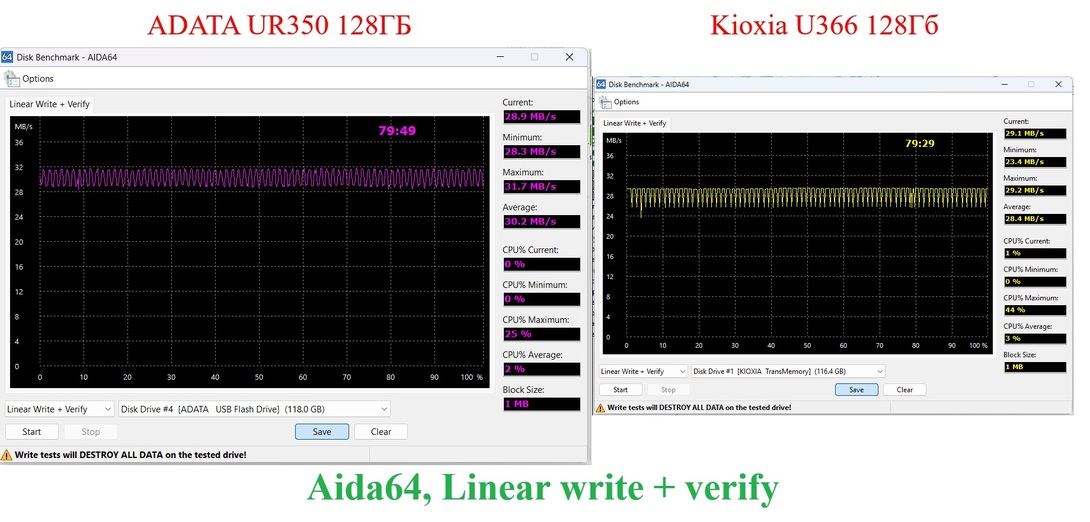This screenshot has height=522, width=1090.
Task: Click Maximum value 31.7 MB/s in ADATA window
Action: (x=542, y=186)
